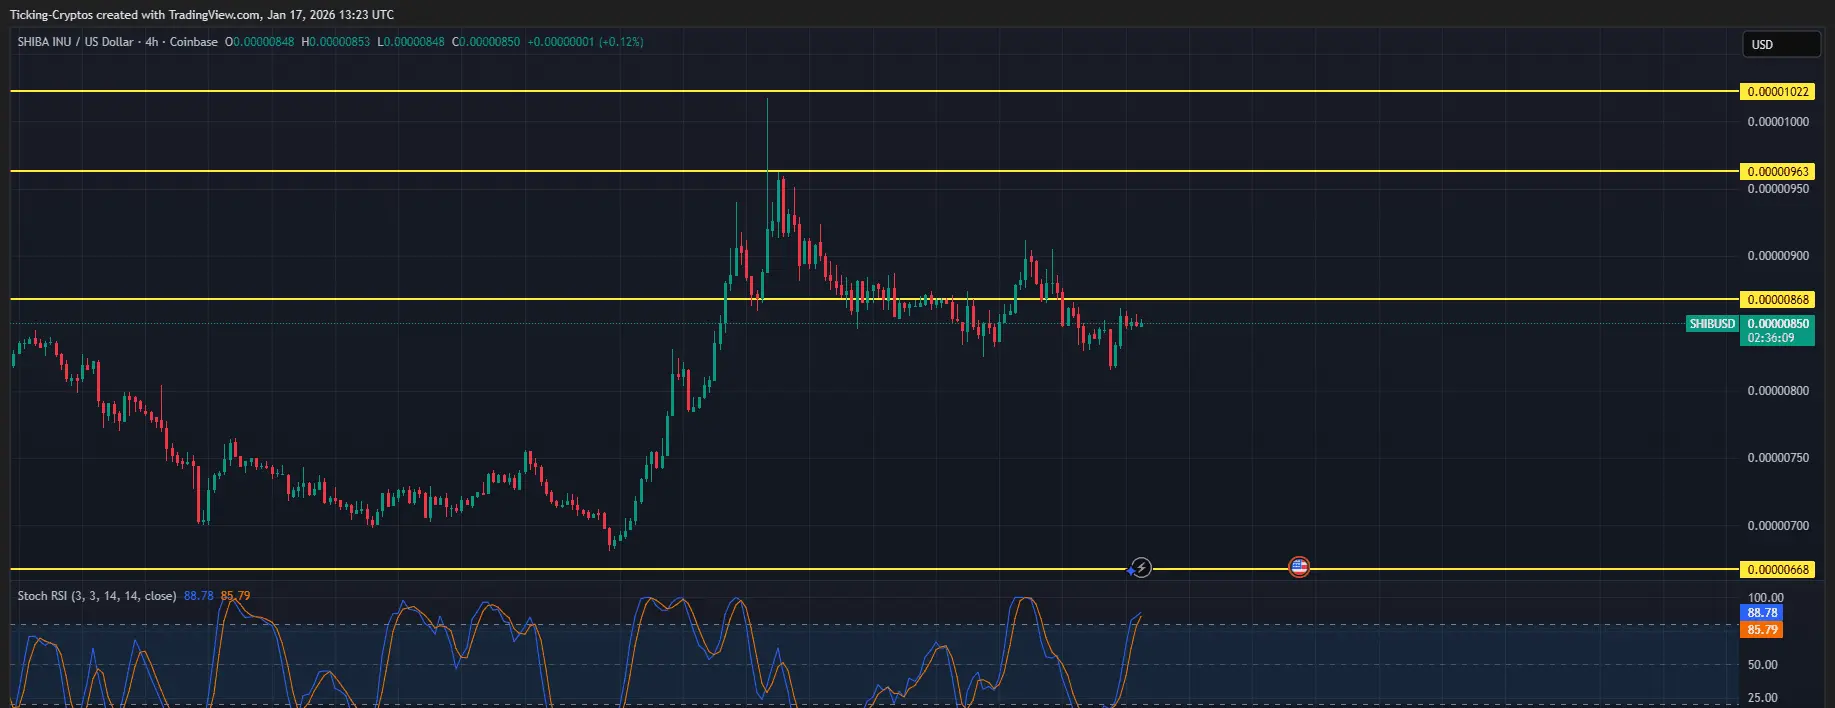Screen dimensions: 1835x708
Task: Click the 0.00001000 price axis label
Action: pyautogui.click(x=1778, y=122)
